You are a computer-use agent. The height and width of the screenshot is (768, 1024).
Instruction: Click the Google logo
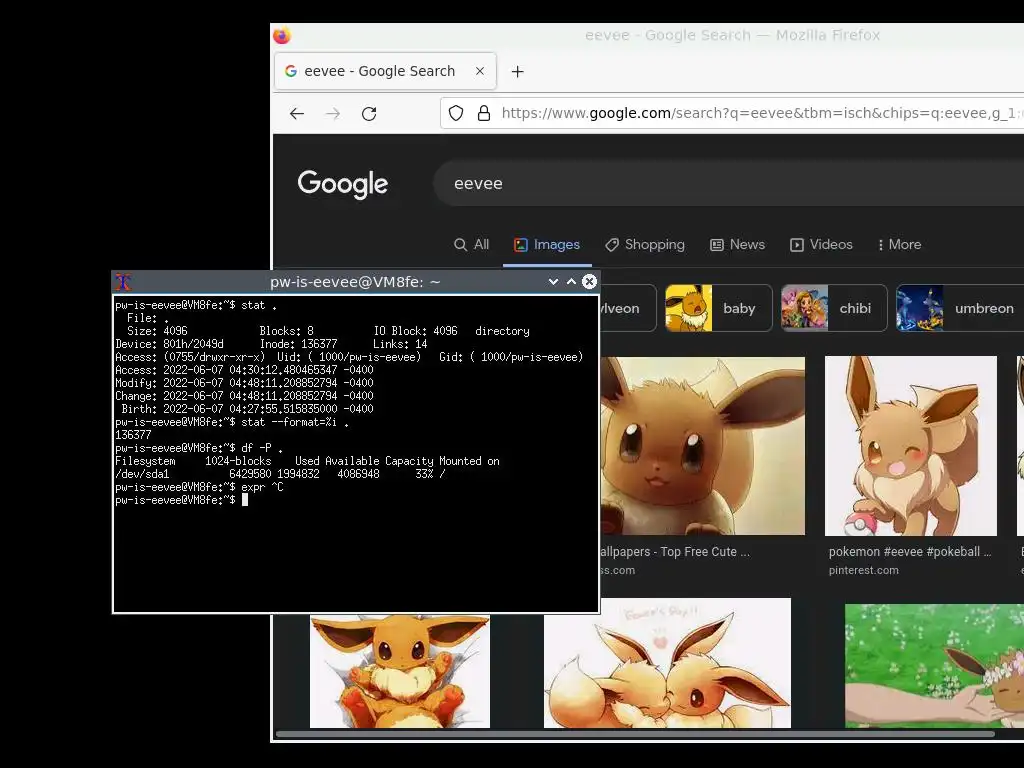tap(343, 184)
